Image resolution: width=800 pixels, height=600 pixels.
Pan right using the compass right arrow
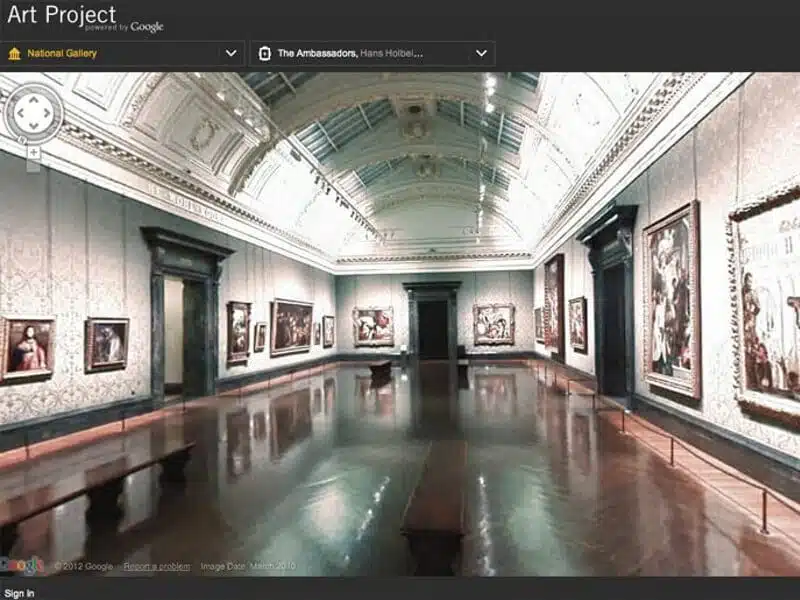tap(47, 112)
